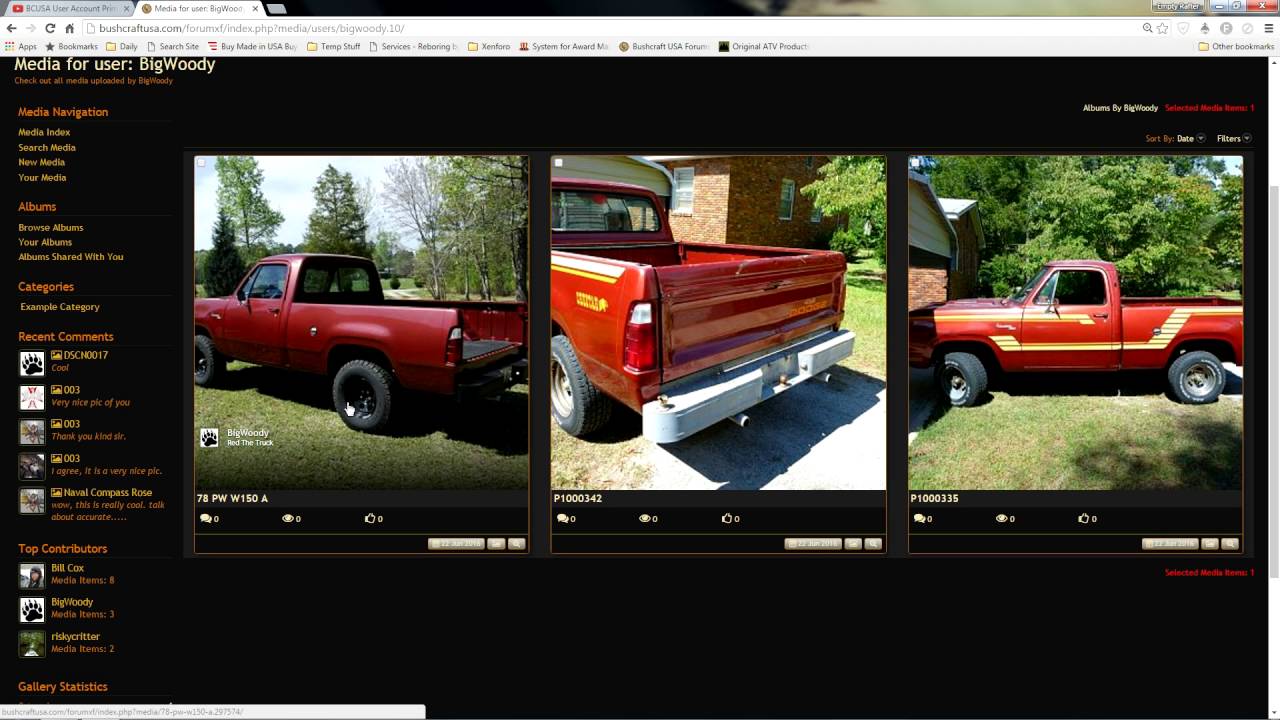1280x720 pixels.
Task: Open the striped truck photo thumbnail P1000335
Action: tap(1075, 322)
